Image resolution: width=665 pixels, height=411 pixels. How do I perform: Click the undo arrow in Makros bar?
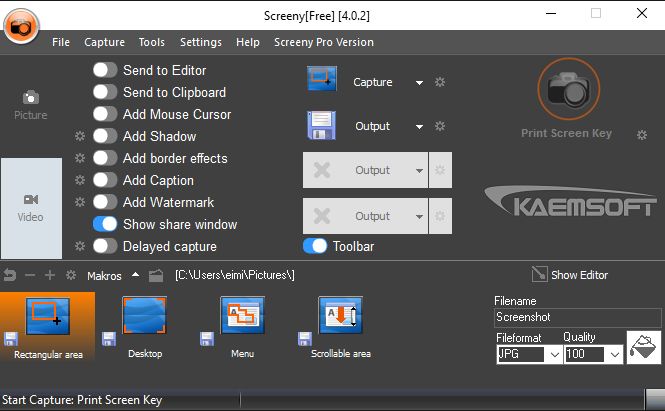(10, 275)
